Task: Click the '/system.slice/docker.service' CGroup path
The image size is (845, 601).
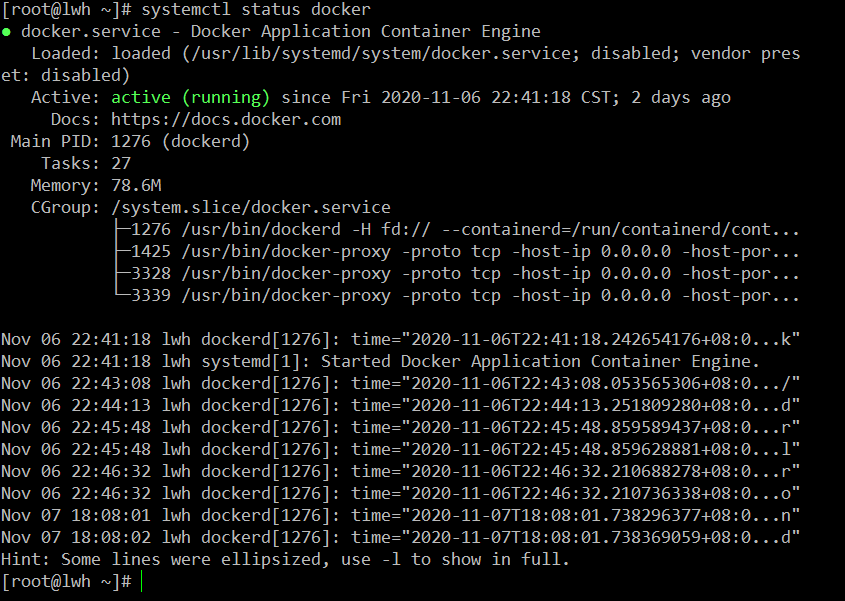Action: 251,208
